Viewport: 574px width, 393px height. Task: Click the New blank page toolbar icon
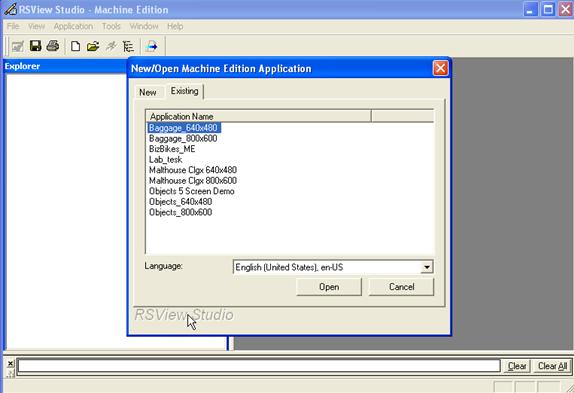[x=75, y=46]
